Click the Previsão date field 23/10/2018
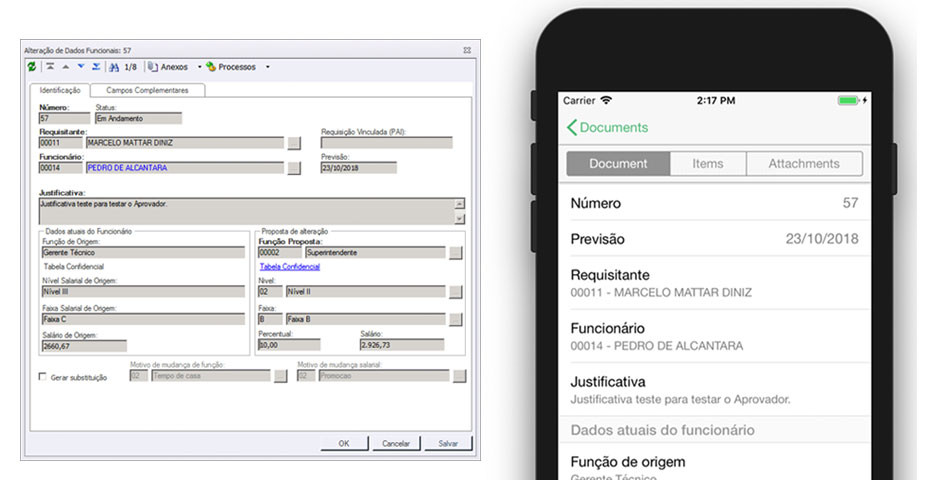The height and width of the screenshot is (480, 928). click(x=359, y=168)
